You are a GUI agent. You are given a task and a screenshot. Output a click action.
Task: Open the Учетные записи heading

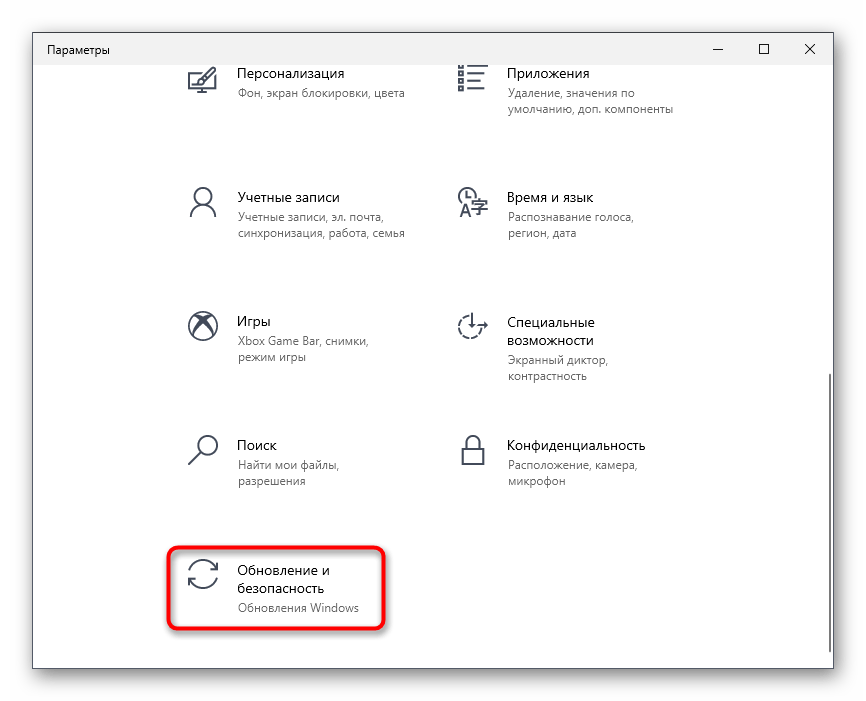288,197
